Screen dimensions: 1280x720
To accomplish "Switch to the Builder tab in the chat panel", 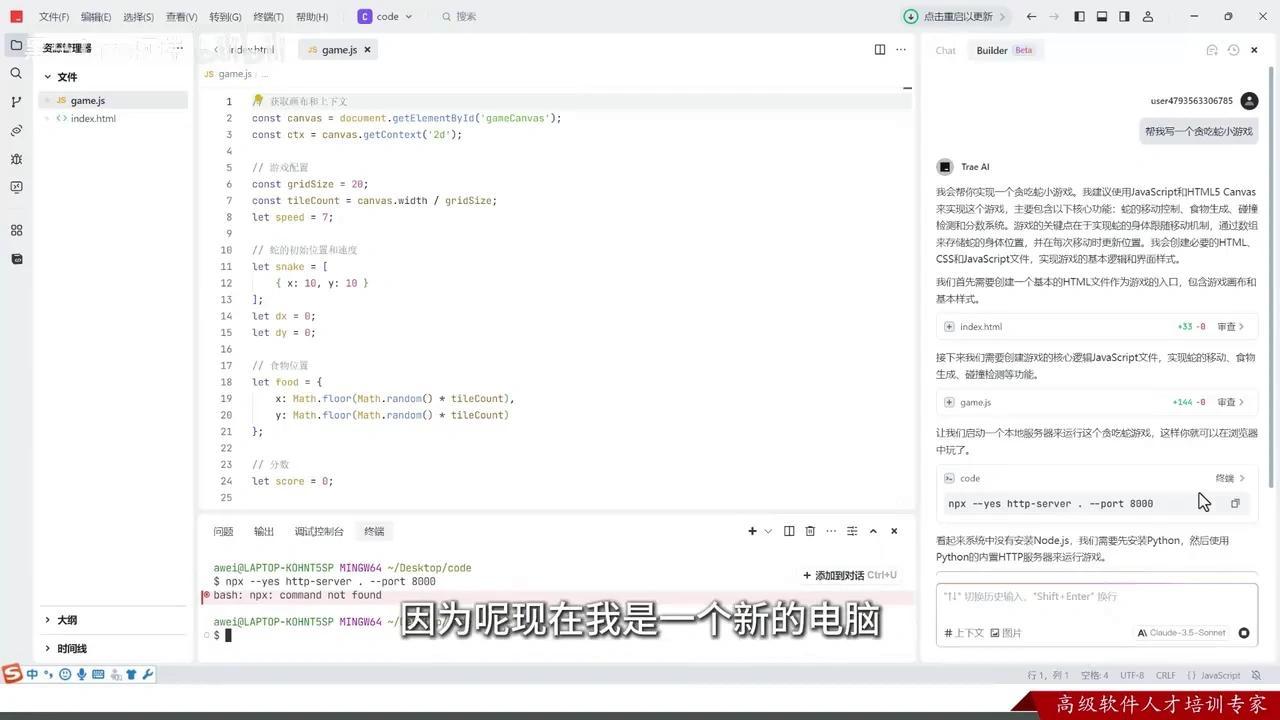I will pyautogui.click(x=991, y=50).
